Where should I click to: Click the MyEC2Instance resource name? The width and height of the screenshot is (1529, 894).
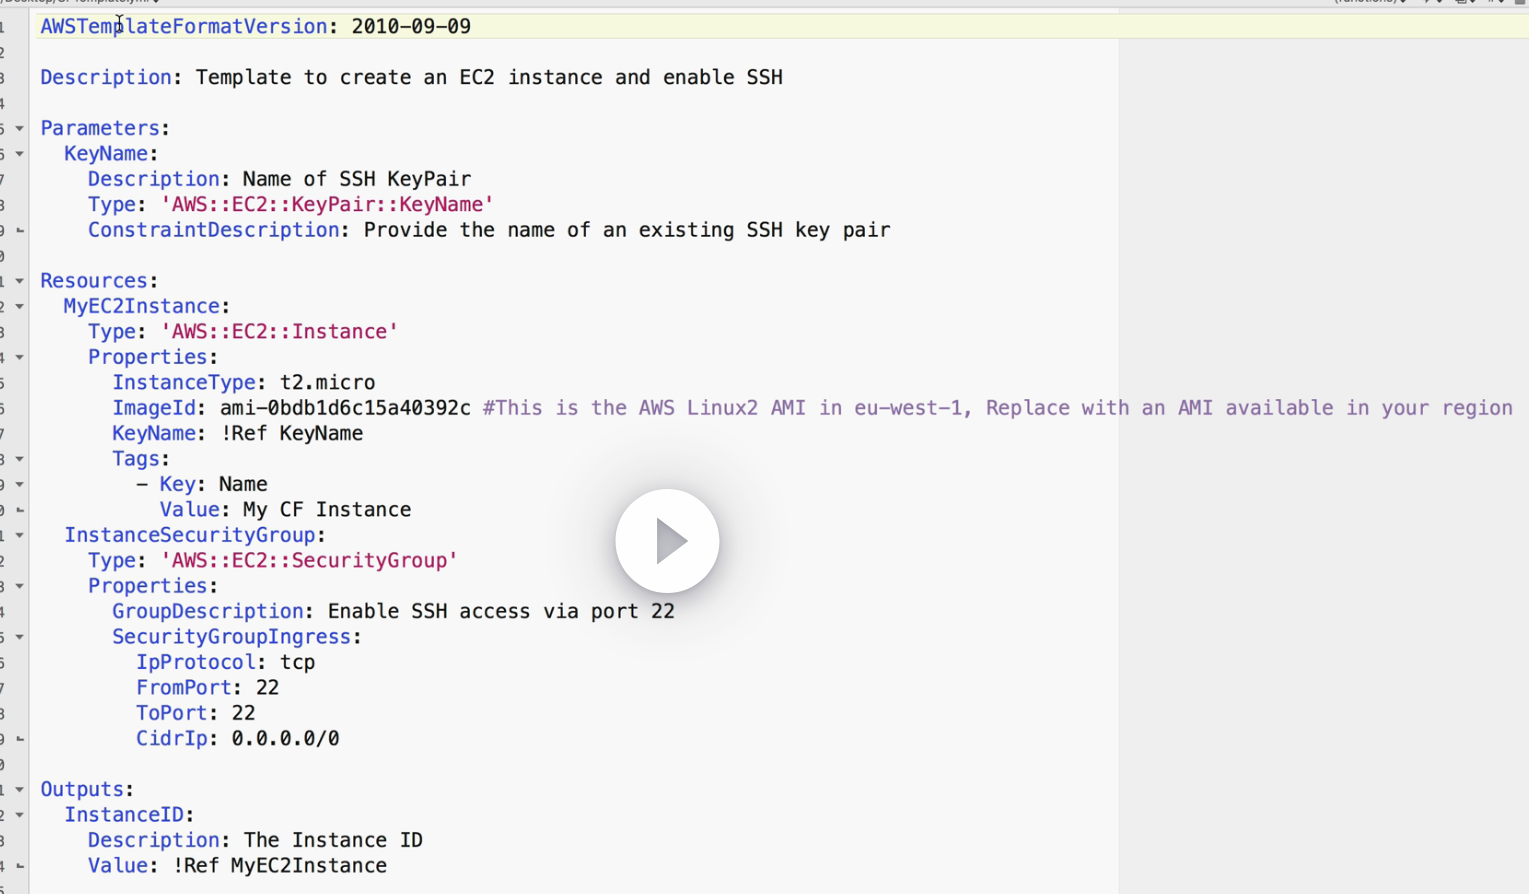tap(142, 306)
